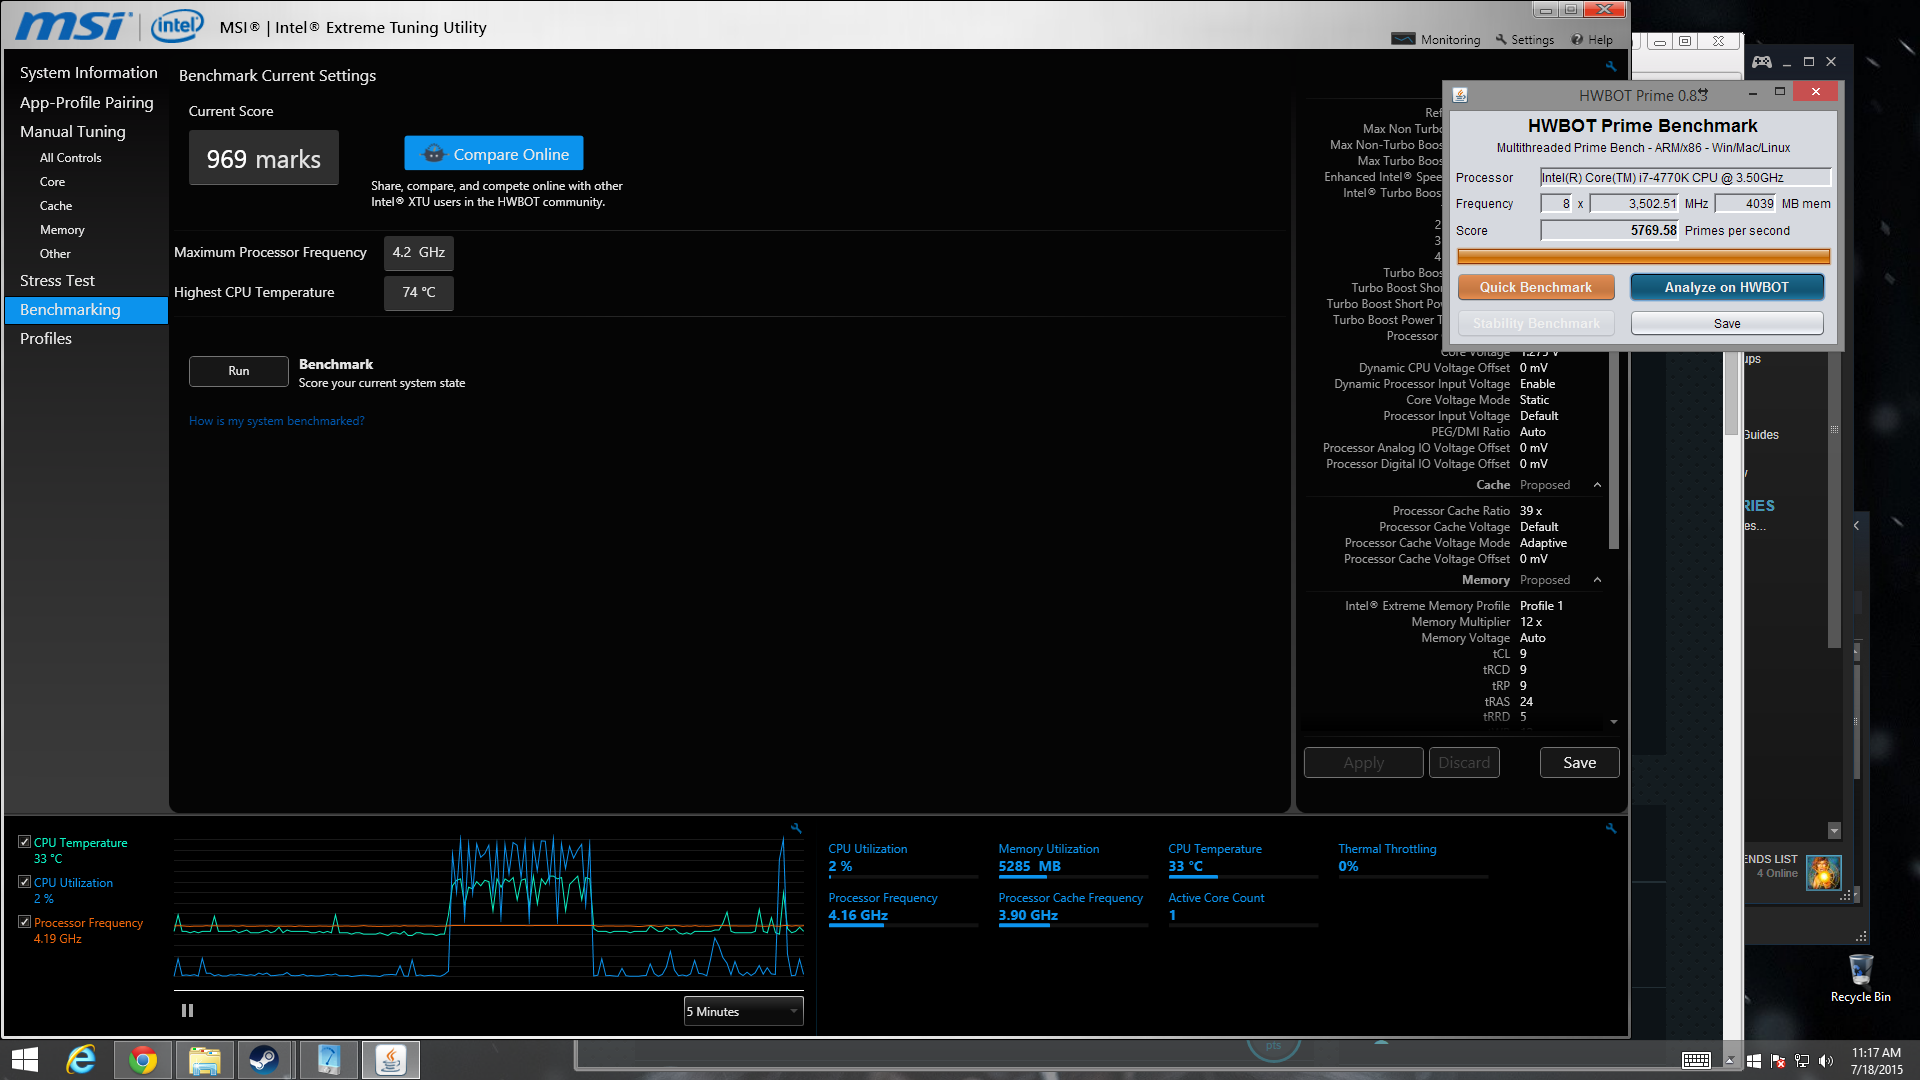This screenshot has height=1080, width=1920.
Task: Select All Controls under Manual Tuning
Action: (x=70, y=158)
